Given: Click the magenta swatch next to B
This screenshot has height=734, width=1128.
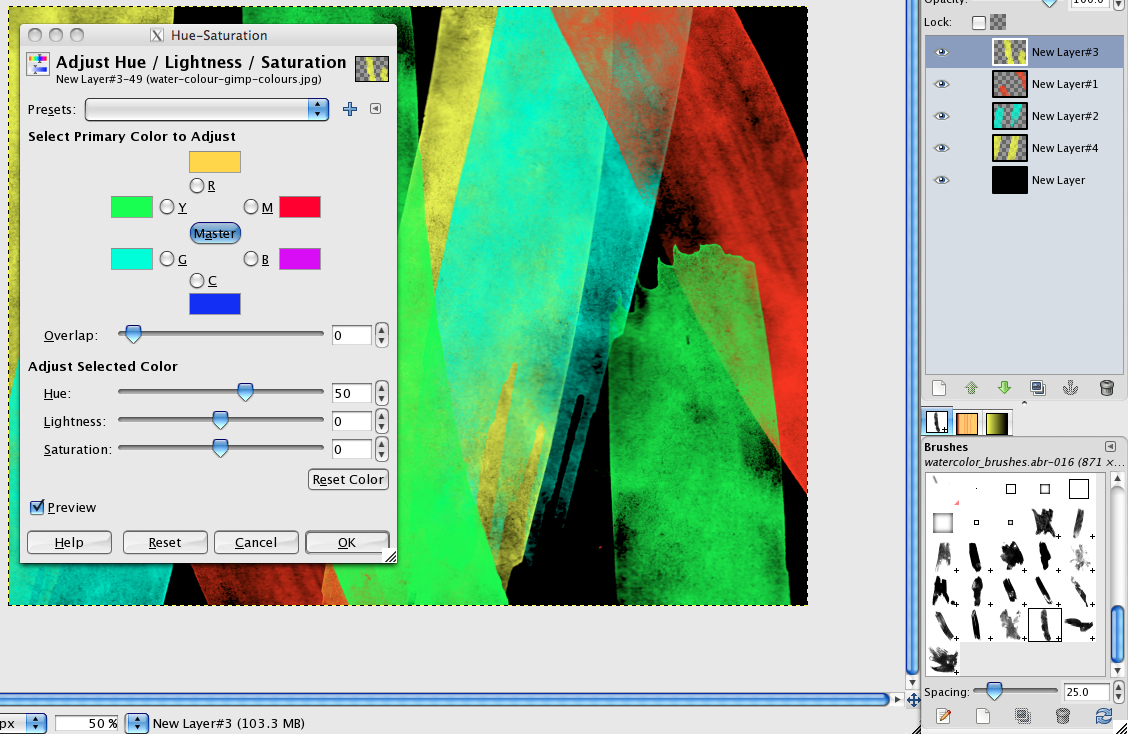Looking at the screenshot, I should tap(300, 259).
